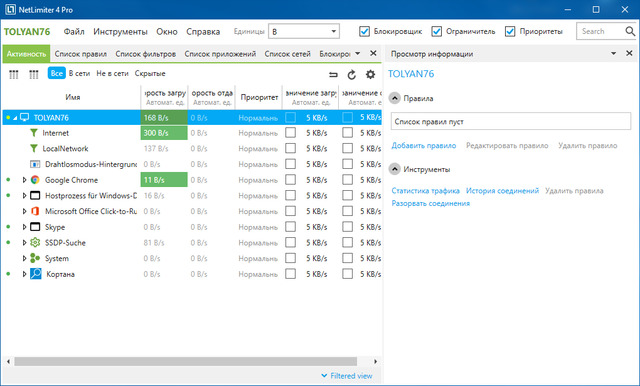This screenshot has height=386, width=640.
Task: Collapse the Инструменты section
Action: click(x=395, y=169)
